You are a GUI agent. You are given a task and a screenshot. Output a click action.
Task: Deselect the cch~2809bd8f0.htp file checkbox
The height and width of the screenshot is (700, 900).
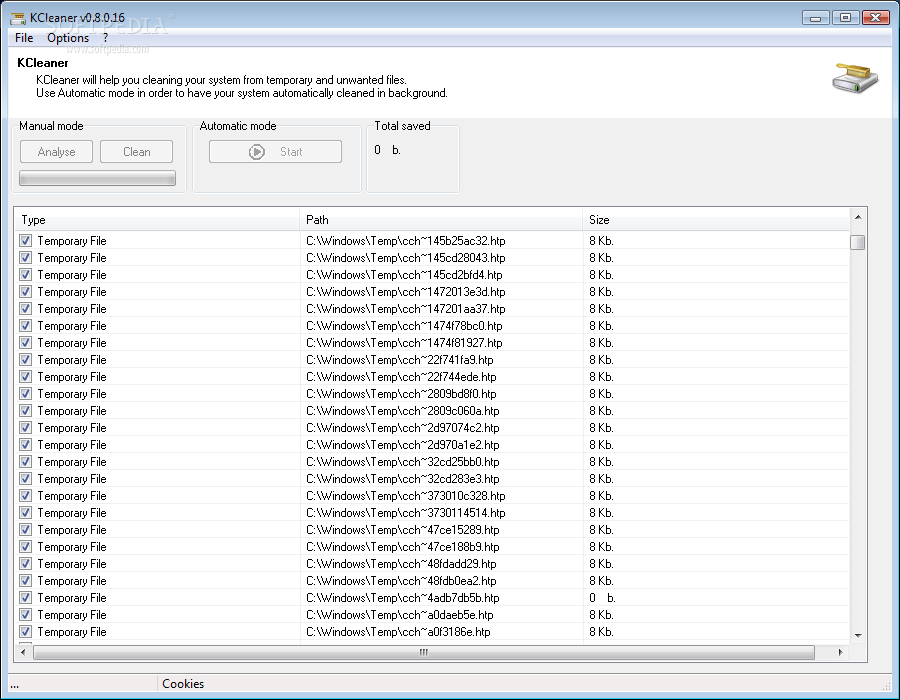[x=25, y=394]
